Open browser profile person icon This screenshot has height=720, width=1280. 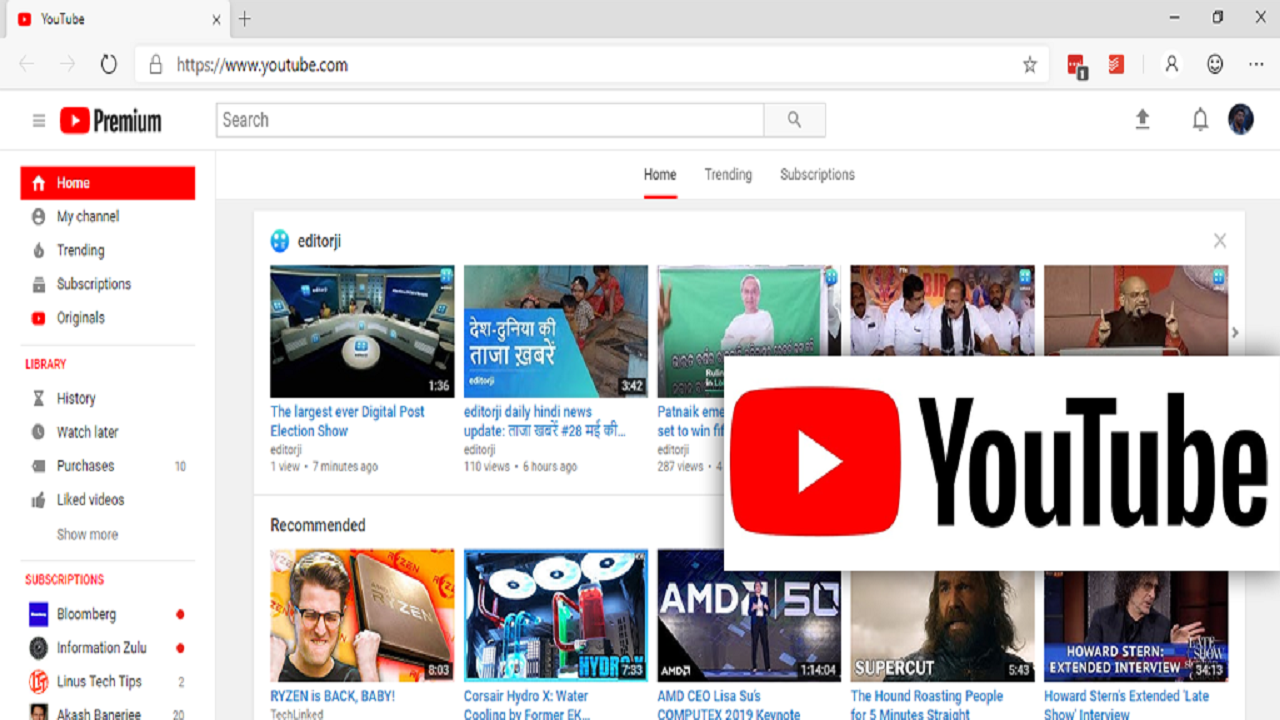[x=1172, y=64]
